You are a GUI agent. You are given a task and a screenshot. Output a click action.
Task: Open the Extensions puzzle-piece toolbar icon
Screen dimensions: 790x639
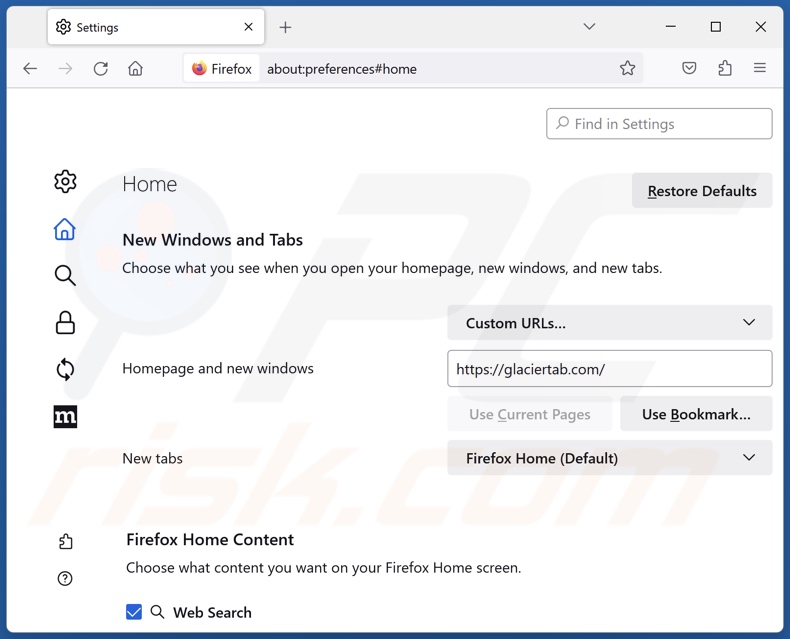click(725, 68)
